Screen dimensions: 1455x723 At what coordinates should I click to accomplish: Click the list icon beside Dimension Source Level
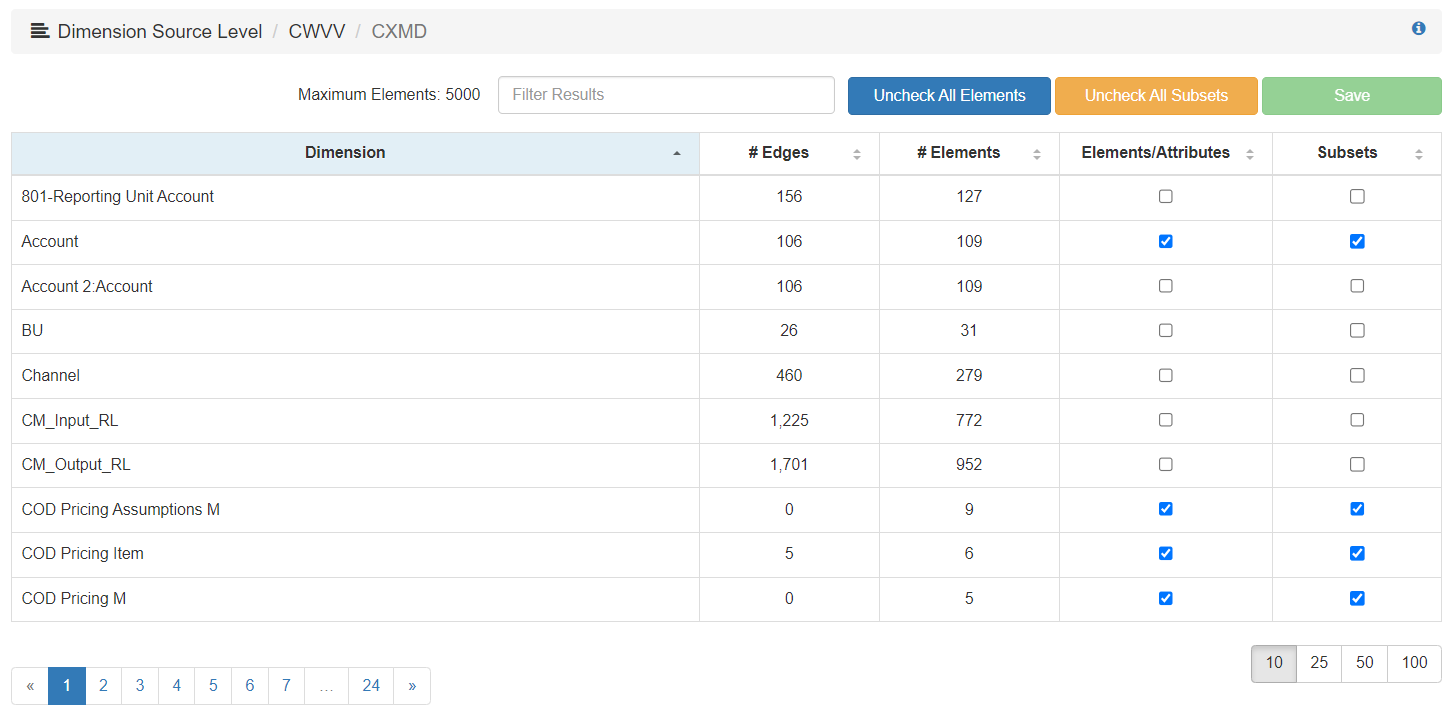point(40,31)
